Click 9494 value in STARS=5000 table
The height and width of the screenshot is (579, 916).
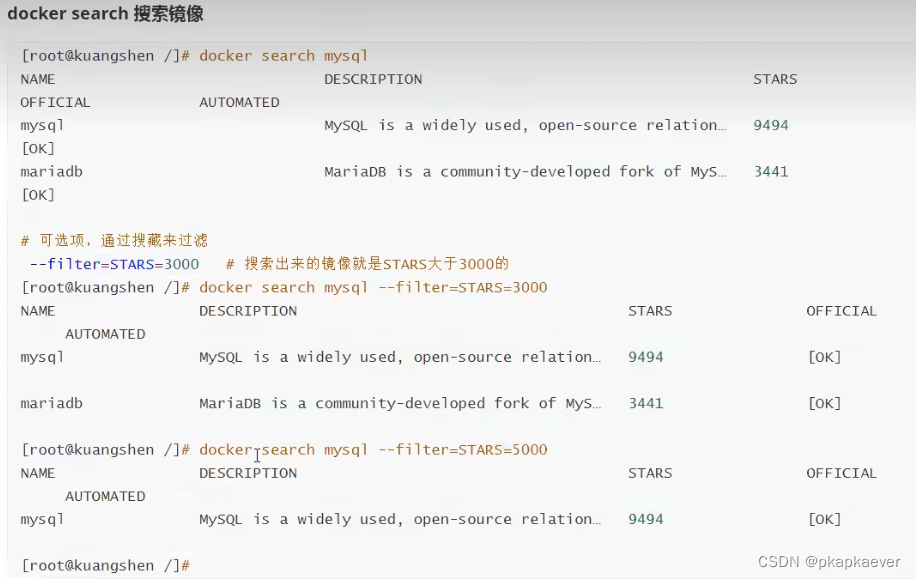646,519
